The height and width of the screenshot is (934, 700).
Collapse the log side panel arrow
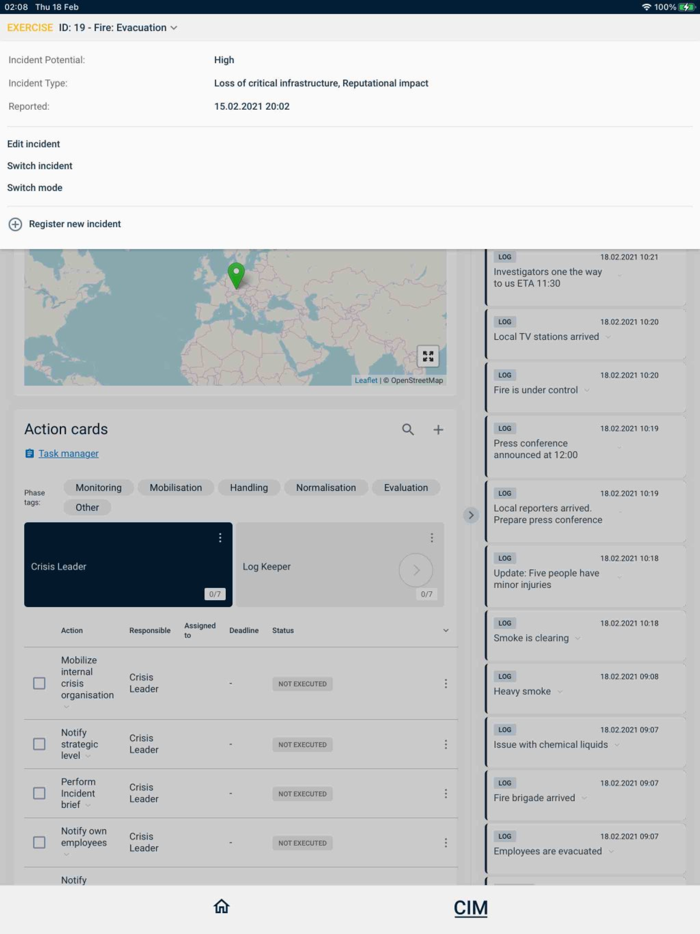click(x=471, y=515)
